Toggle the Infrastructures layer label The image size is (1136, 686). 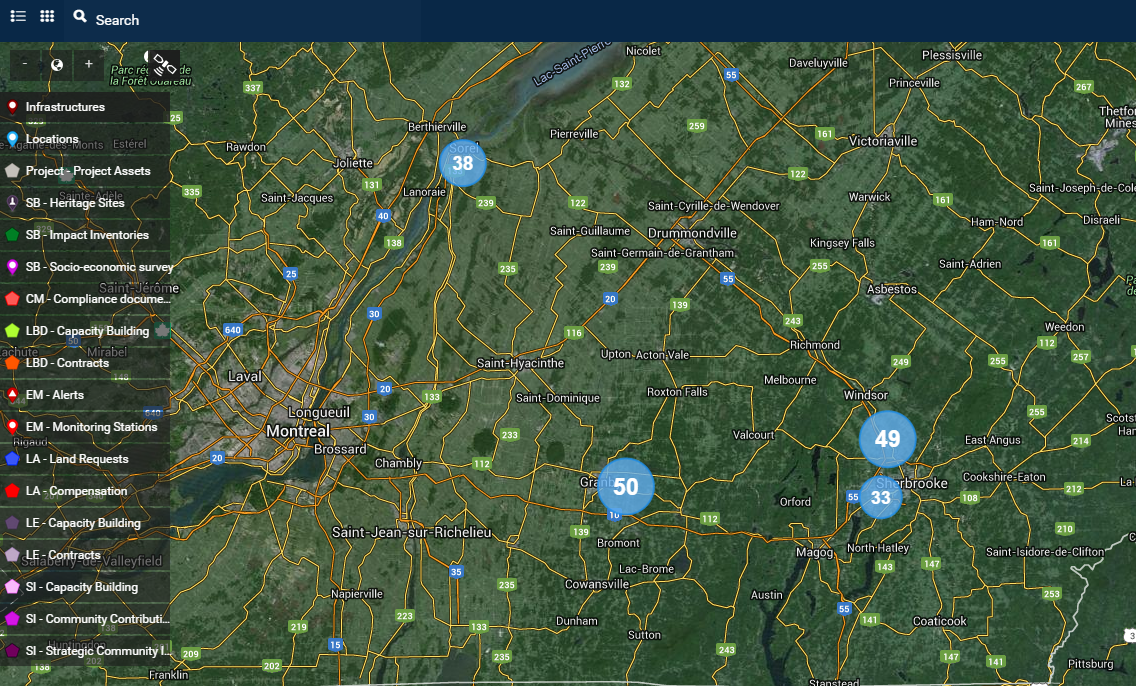pyautogui.click(x=65, y=107)
